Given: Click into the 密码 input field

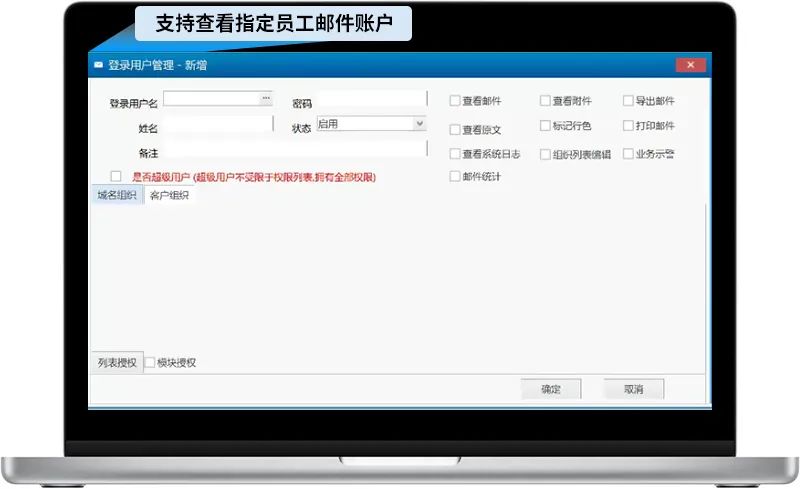Looking at the screenshot, I should 370,99.
